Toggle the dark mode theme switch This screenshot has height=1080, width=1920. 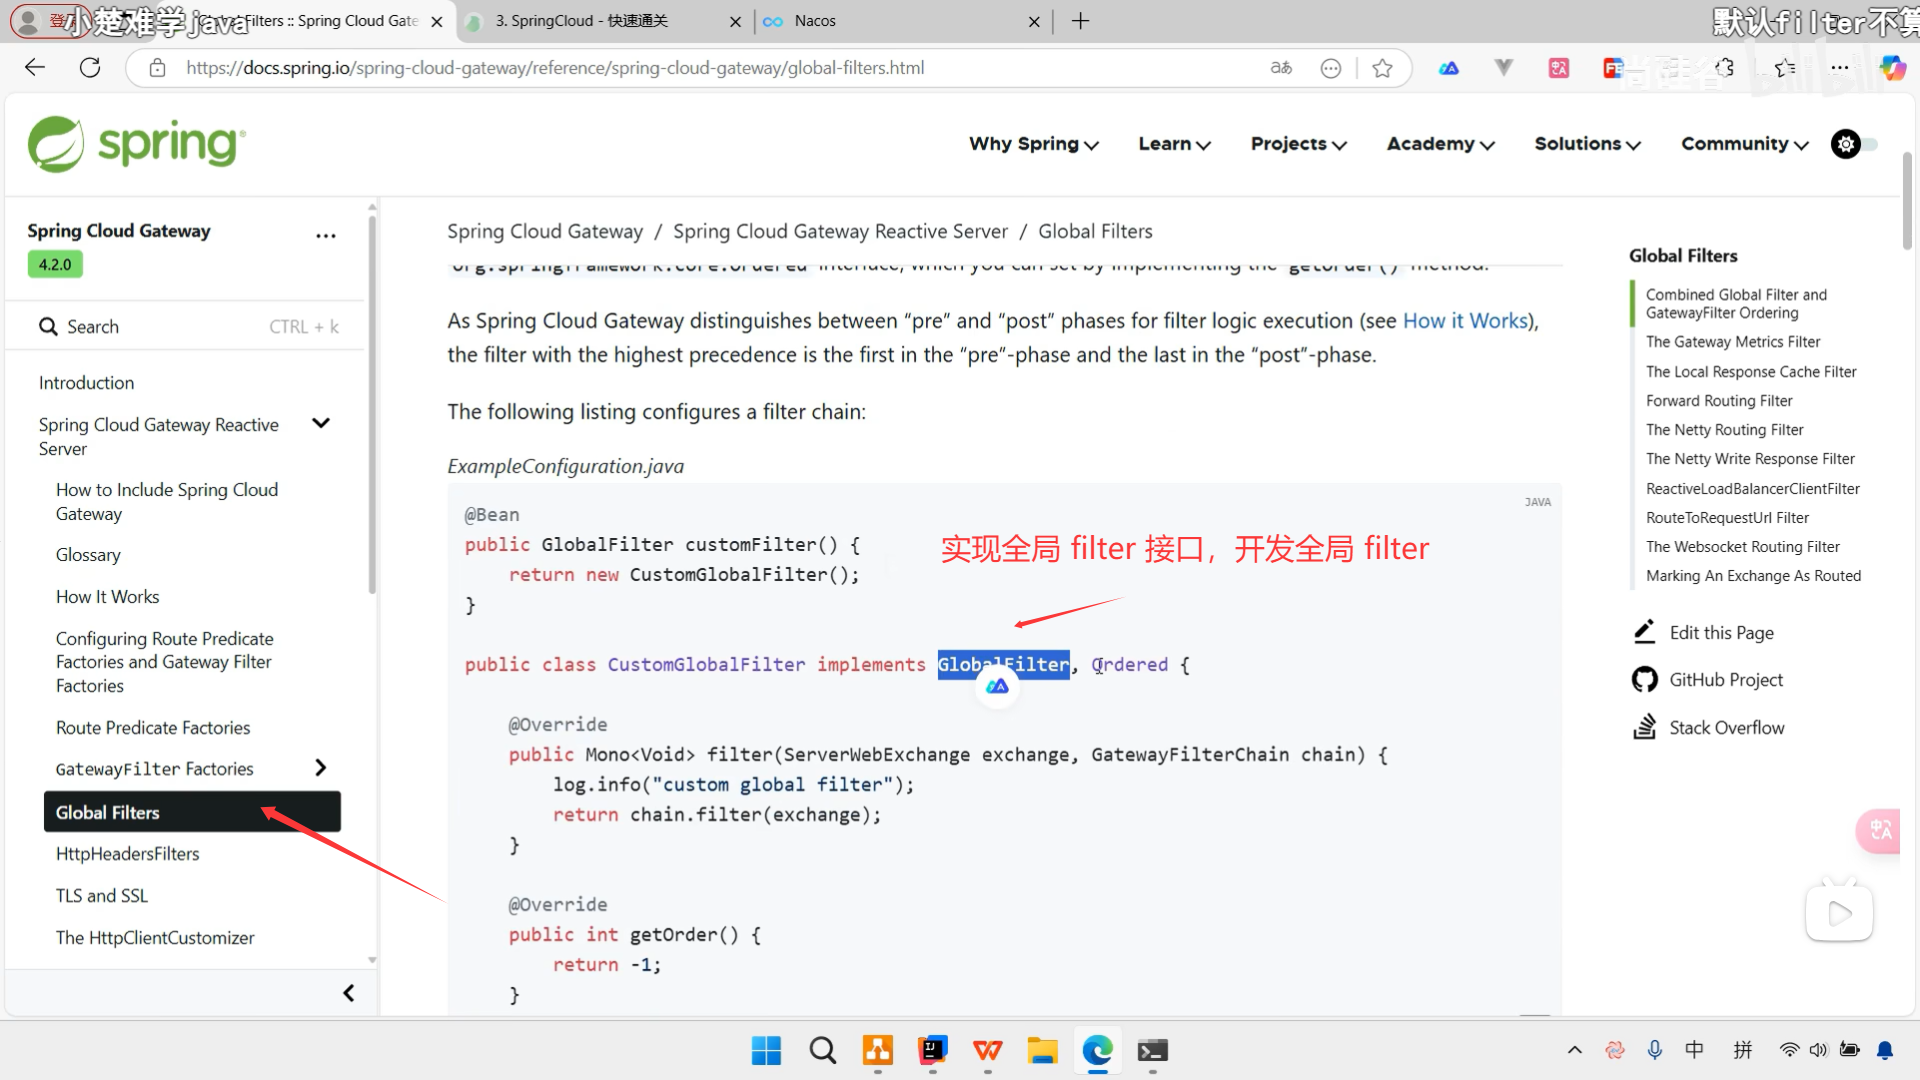point(1855,144)
